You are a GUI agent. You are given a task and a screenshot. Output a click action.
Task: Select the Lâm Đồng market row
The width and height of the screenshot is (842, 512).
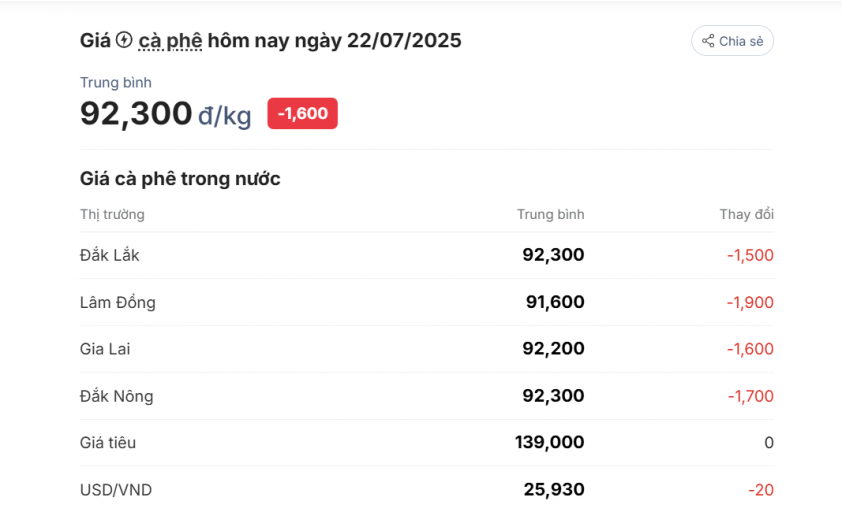click(x=426, y=302)
